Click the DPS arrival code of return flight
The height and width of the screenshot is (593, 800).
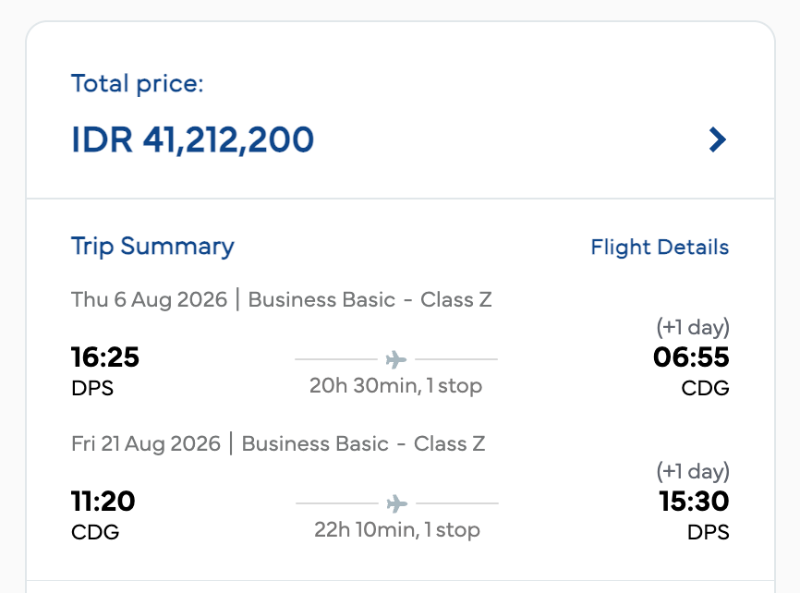click(708, 532)
